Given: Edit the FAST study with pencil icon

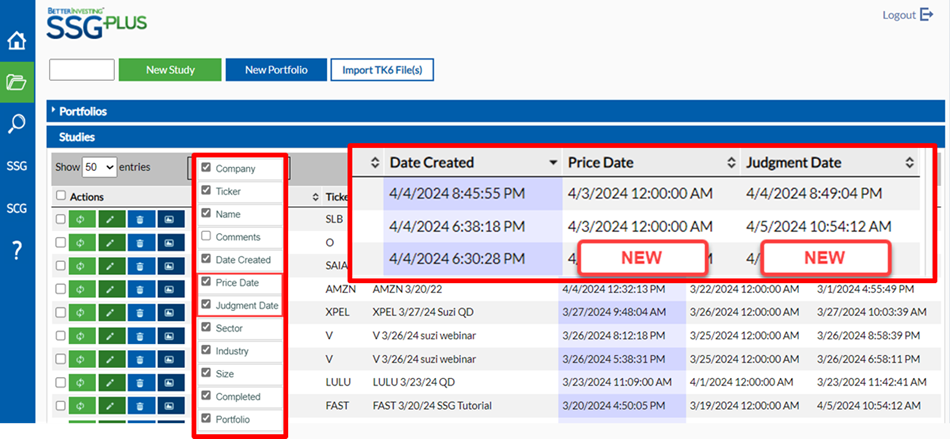Looking at the screenshot, I should (111, 406).
